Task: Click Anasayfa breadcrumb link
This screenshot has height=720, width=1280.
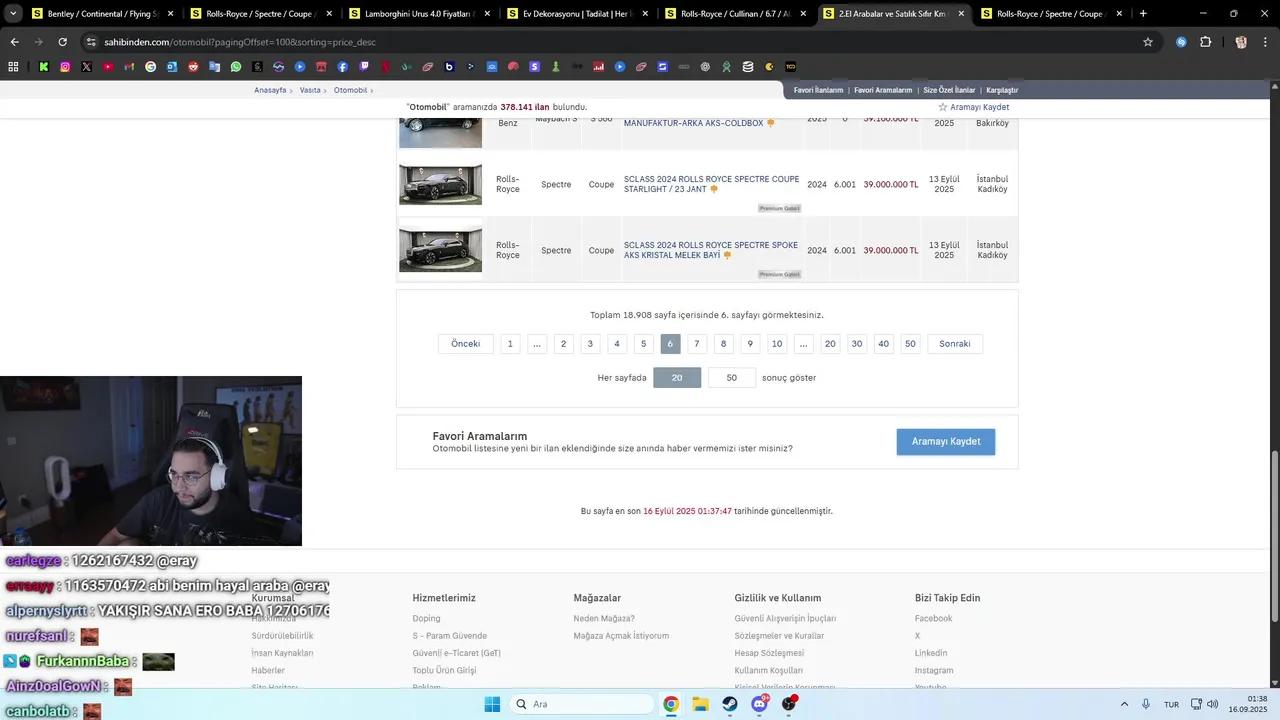Action: coord(270,90)
